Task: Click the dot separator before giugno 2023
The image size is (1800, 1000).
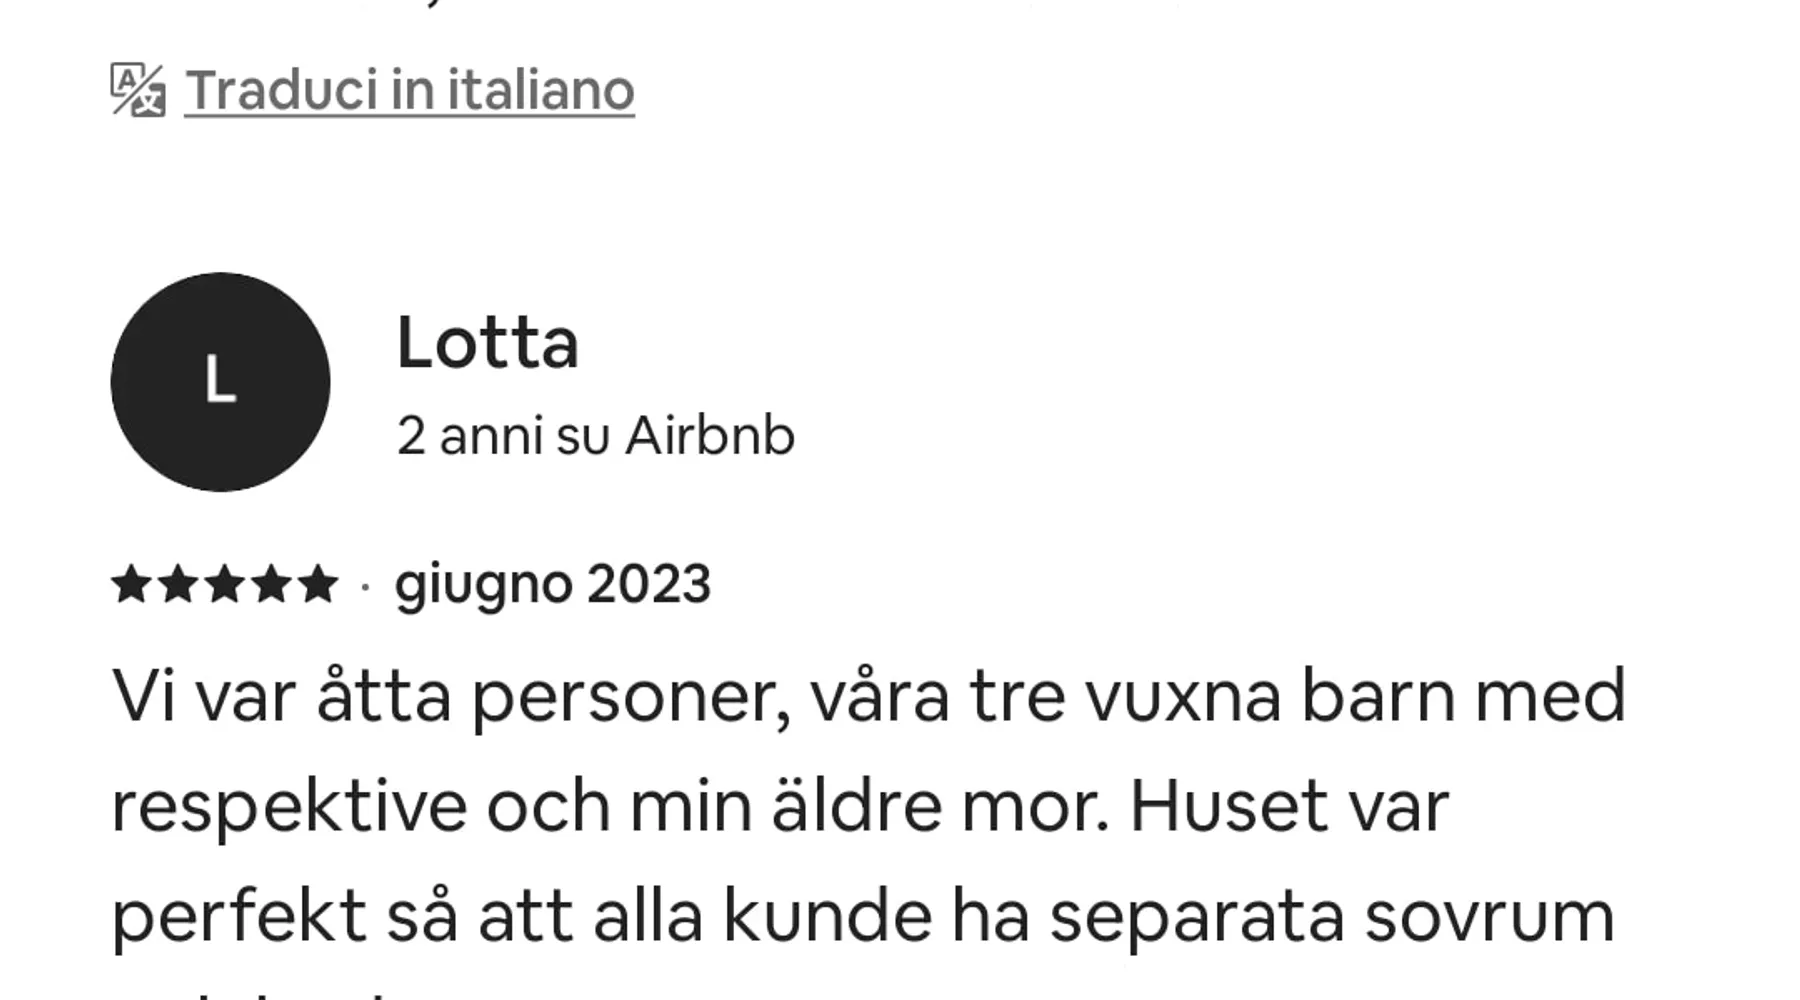Action: [365, 586]
